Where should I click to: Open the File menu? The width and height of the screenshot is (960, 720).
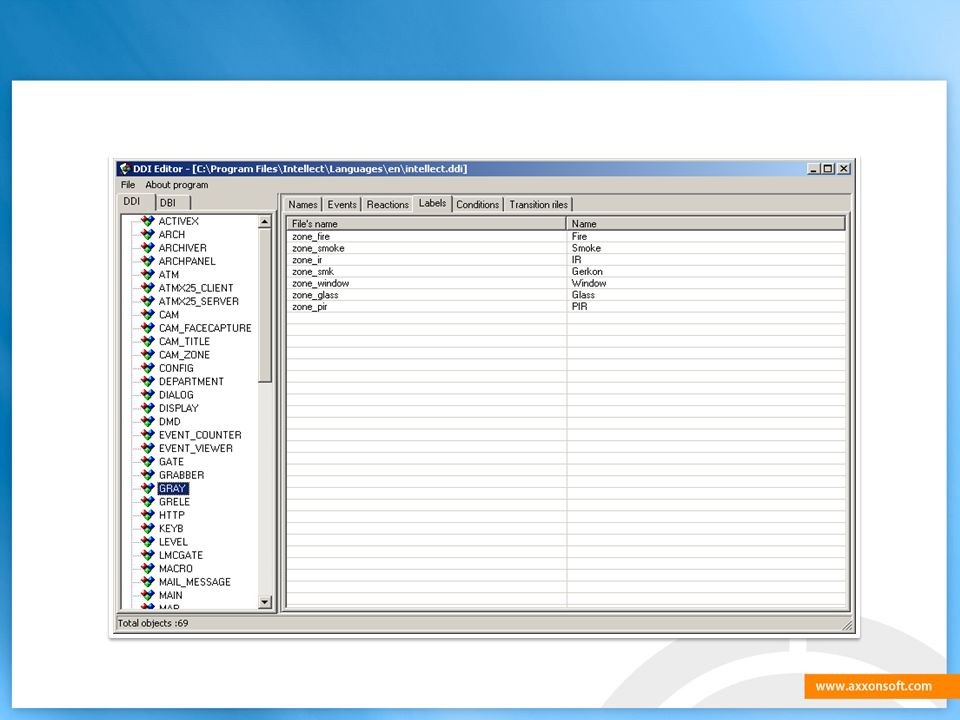[128, 185]
